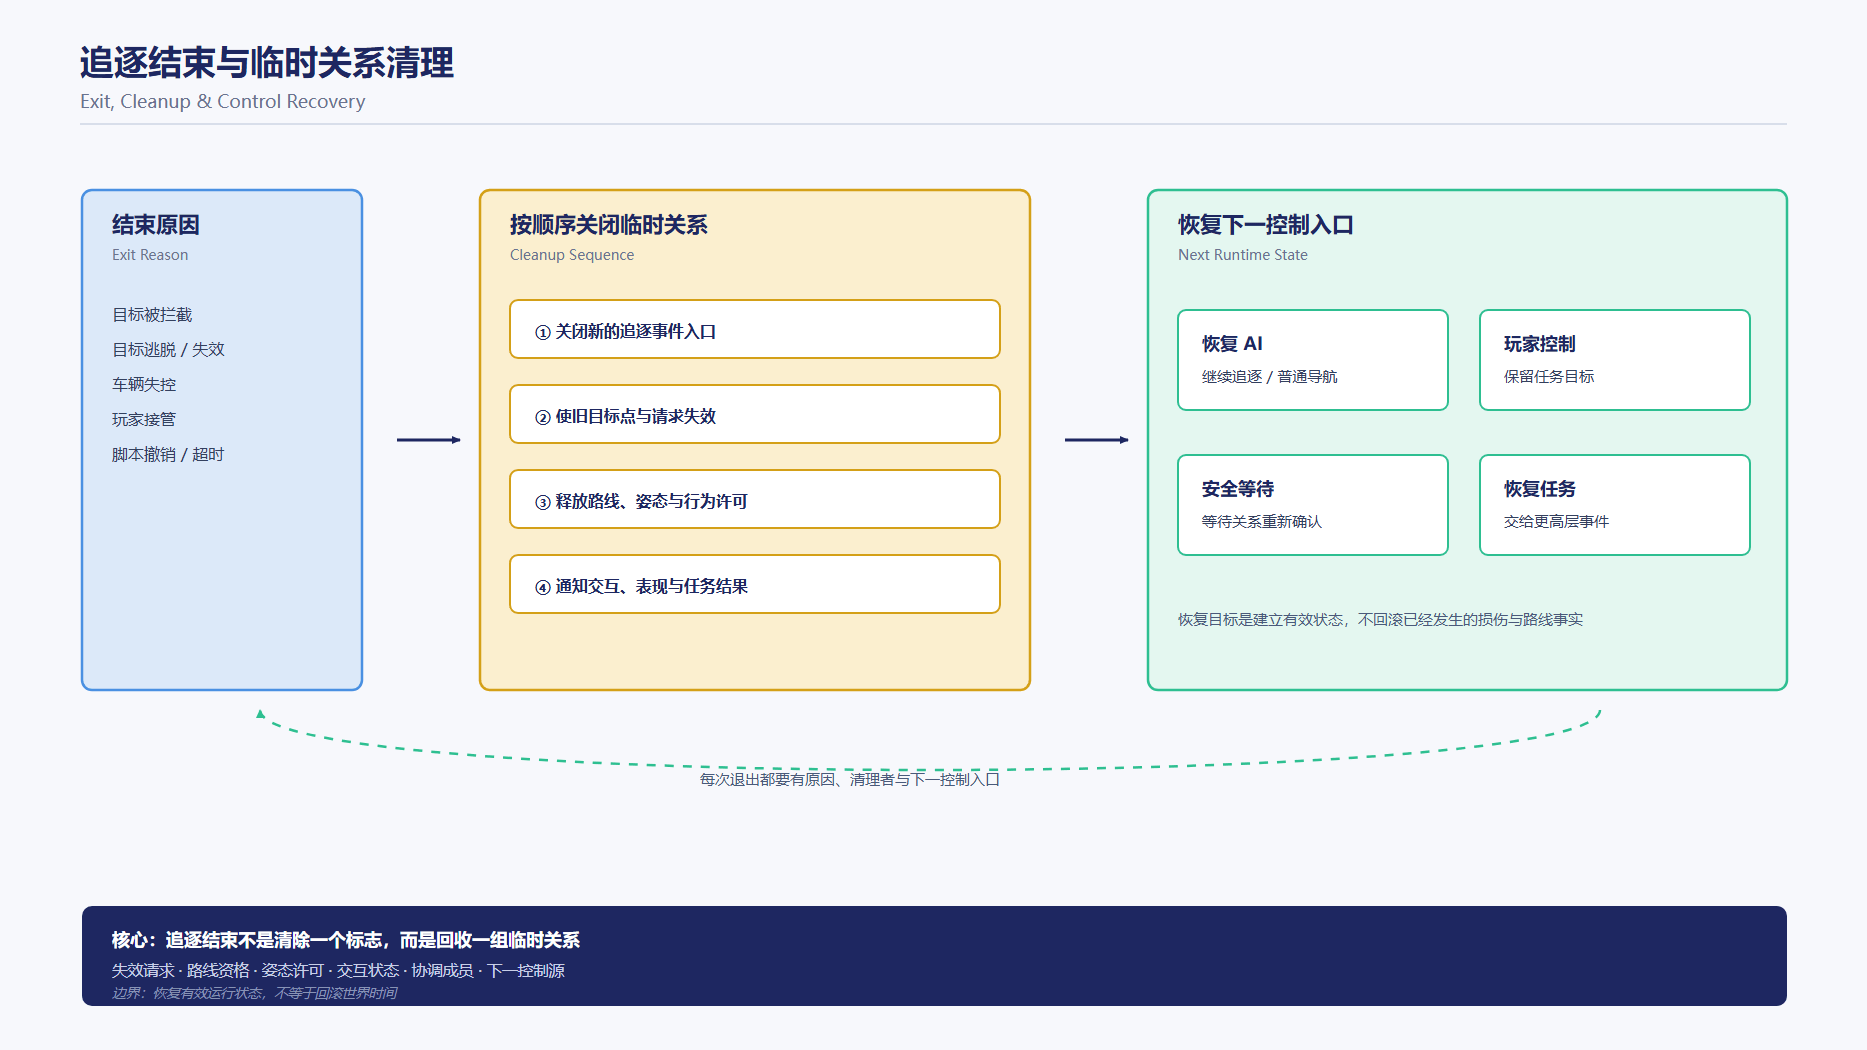Select the 玩家控制 card
The image size is (1867, 1050).
(x=1615, y=360)
